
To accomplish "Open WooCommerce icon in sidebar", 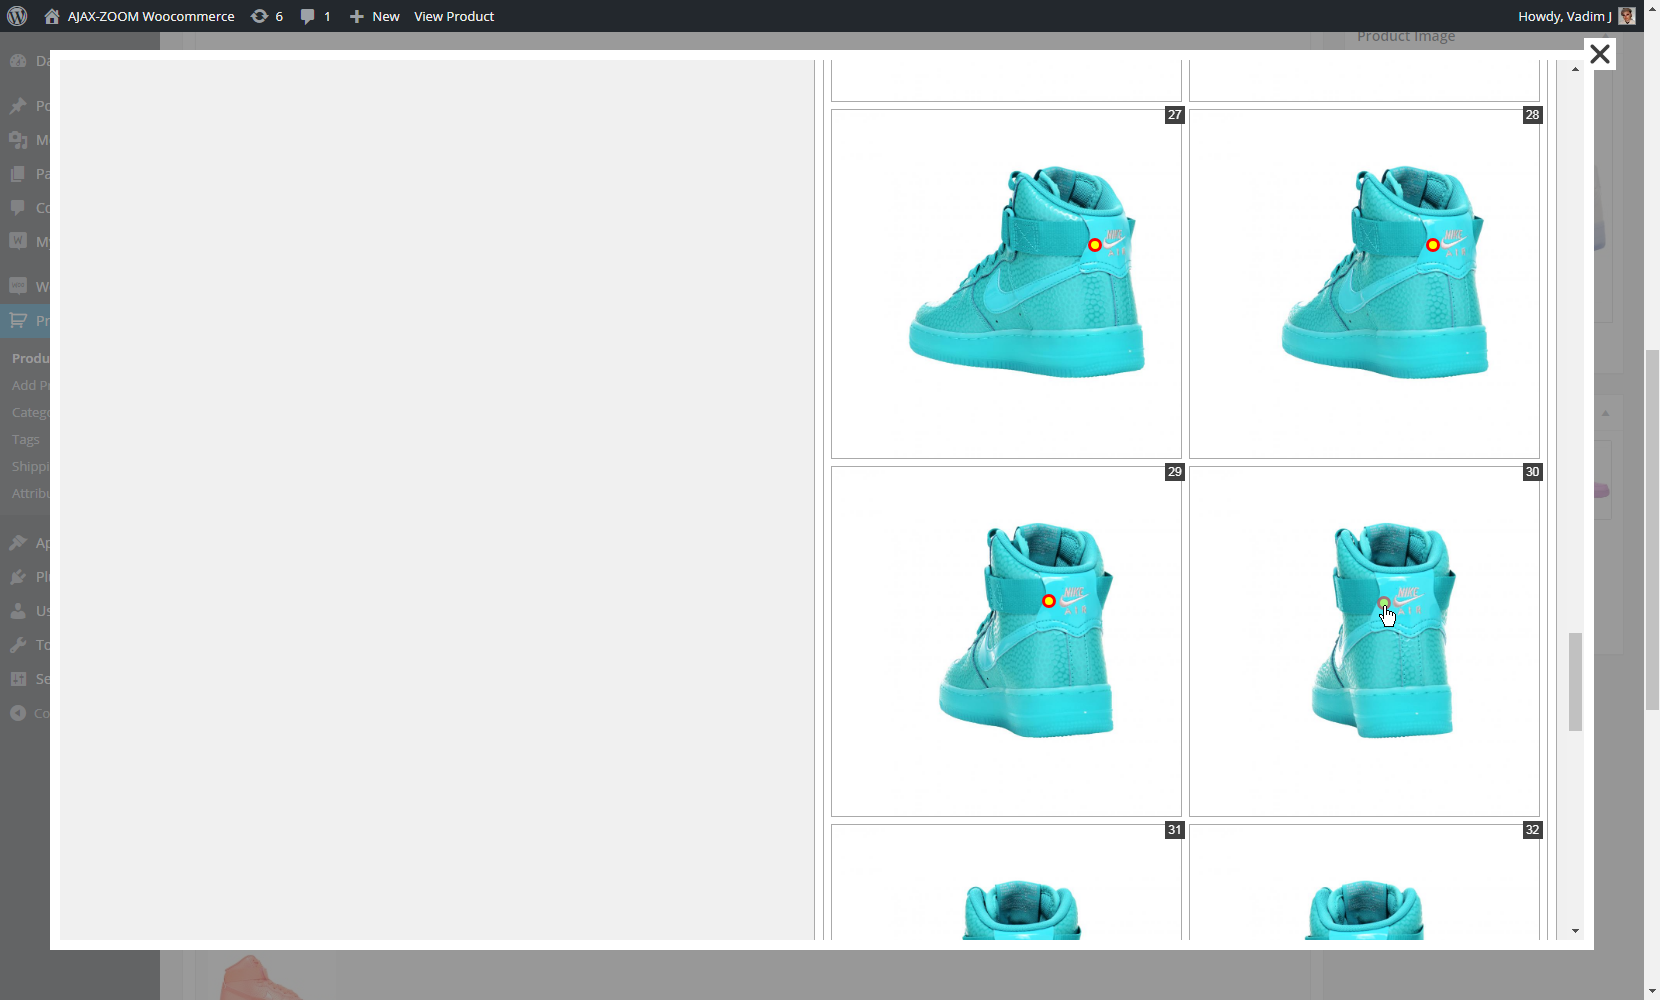I will pos(18,286).
